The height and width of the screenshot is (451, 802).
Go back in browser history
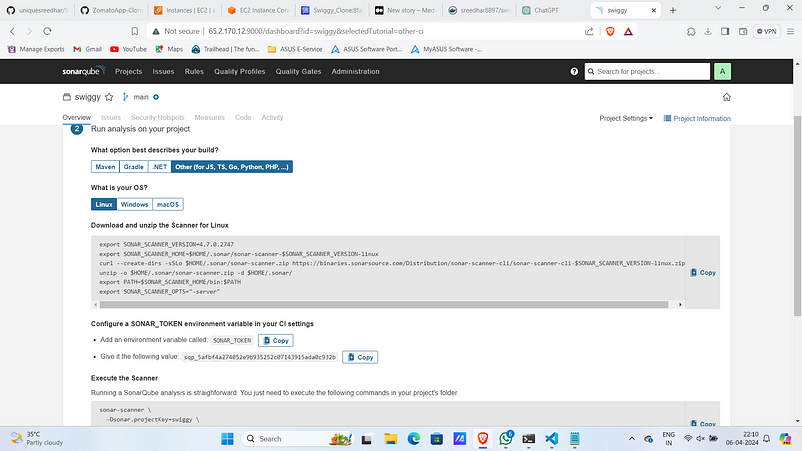(13, 31)
